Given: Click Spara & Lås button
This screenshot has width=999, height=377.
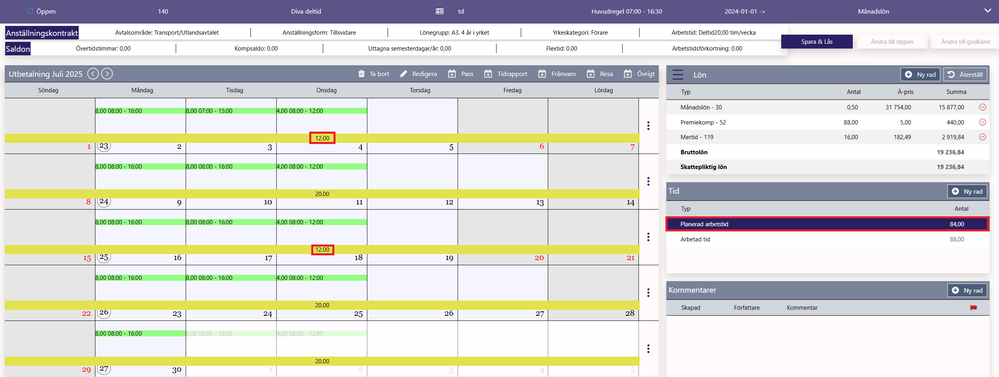Looking at the screenshot, I should pyautogui.click(x=817, y=41).
